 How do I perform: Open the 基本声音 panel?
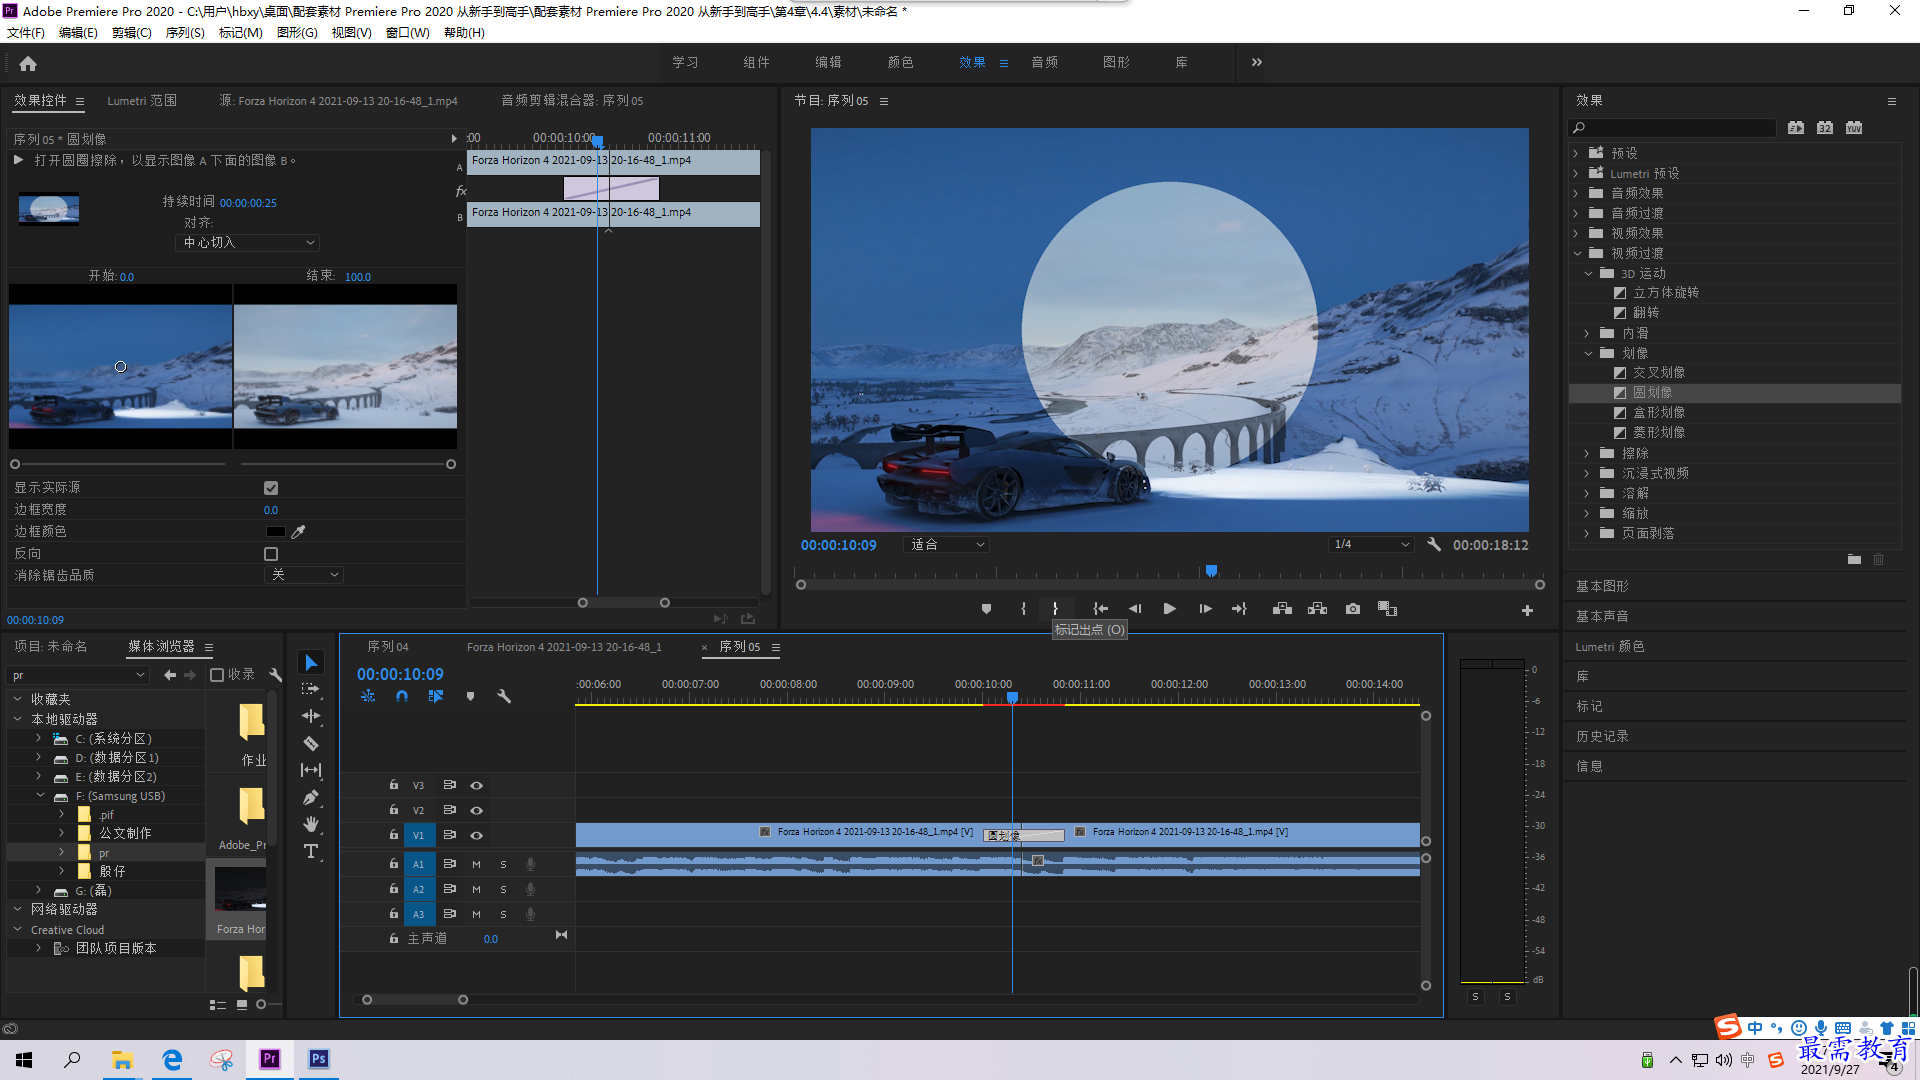click(1602, 616)
